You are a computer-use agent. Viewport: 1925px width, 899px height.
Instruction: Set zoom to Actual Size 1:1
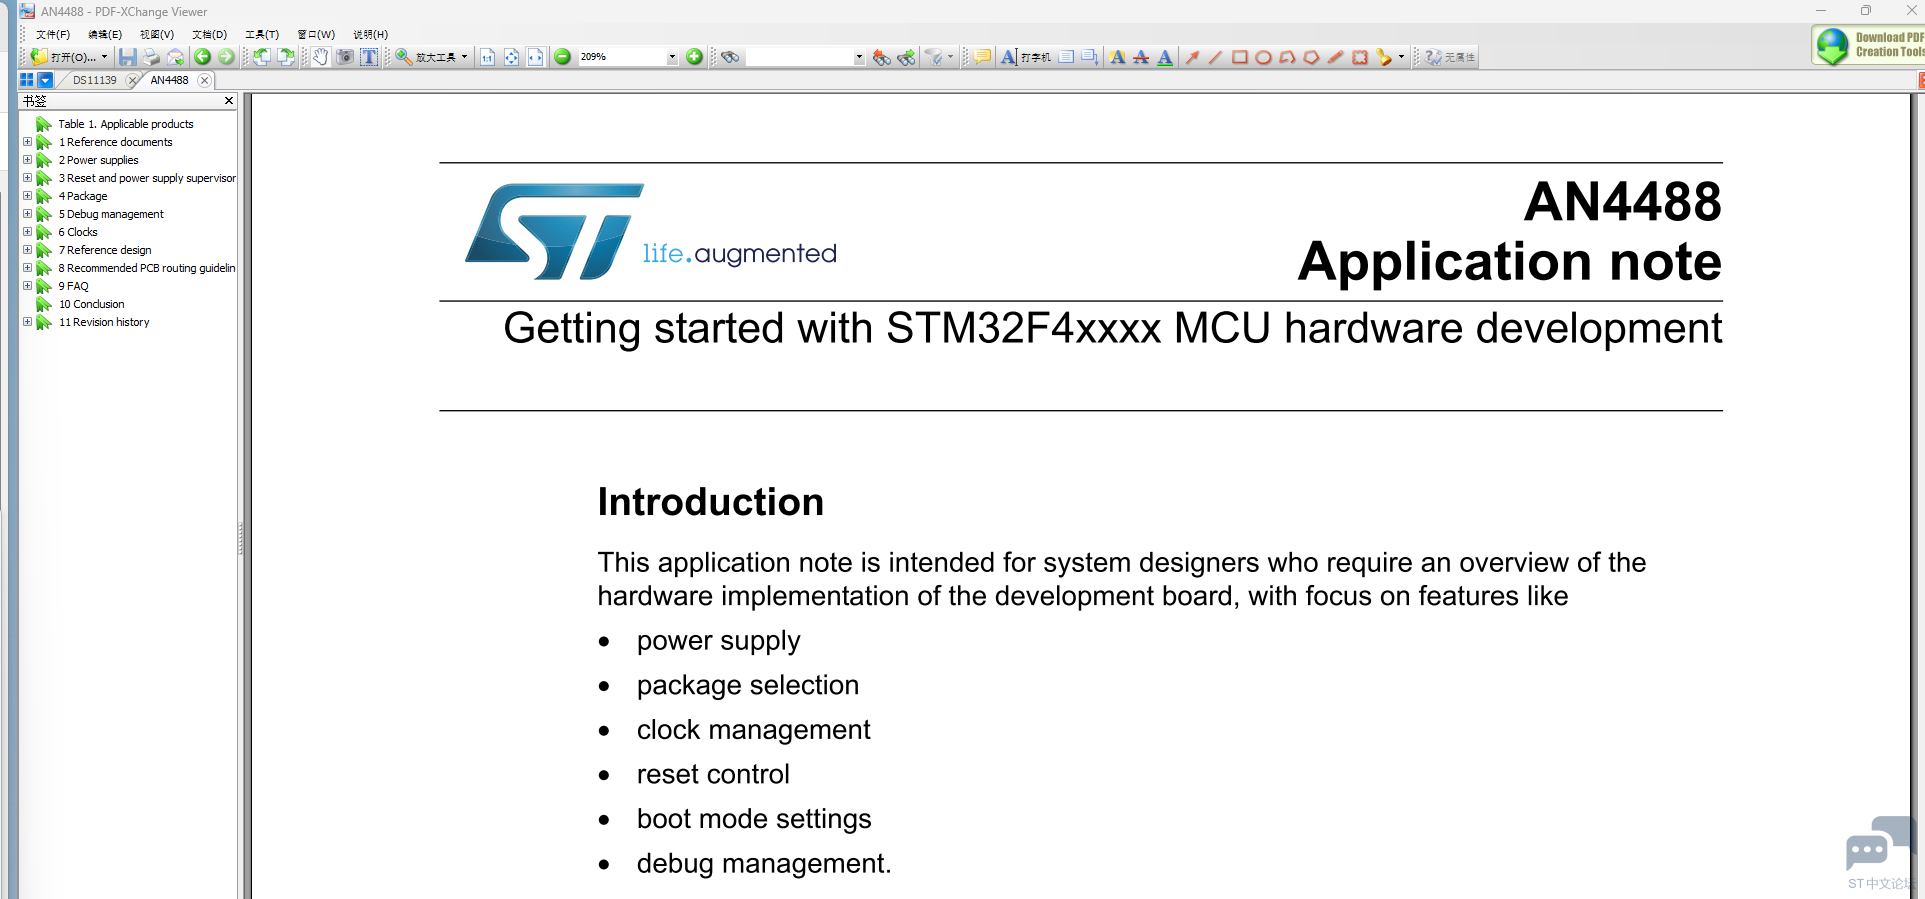pos(487,57)
